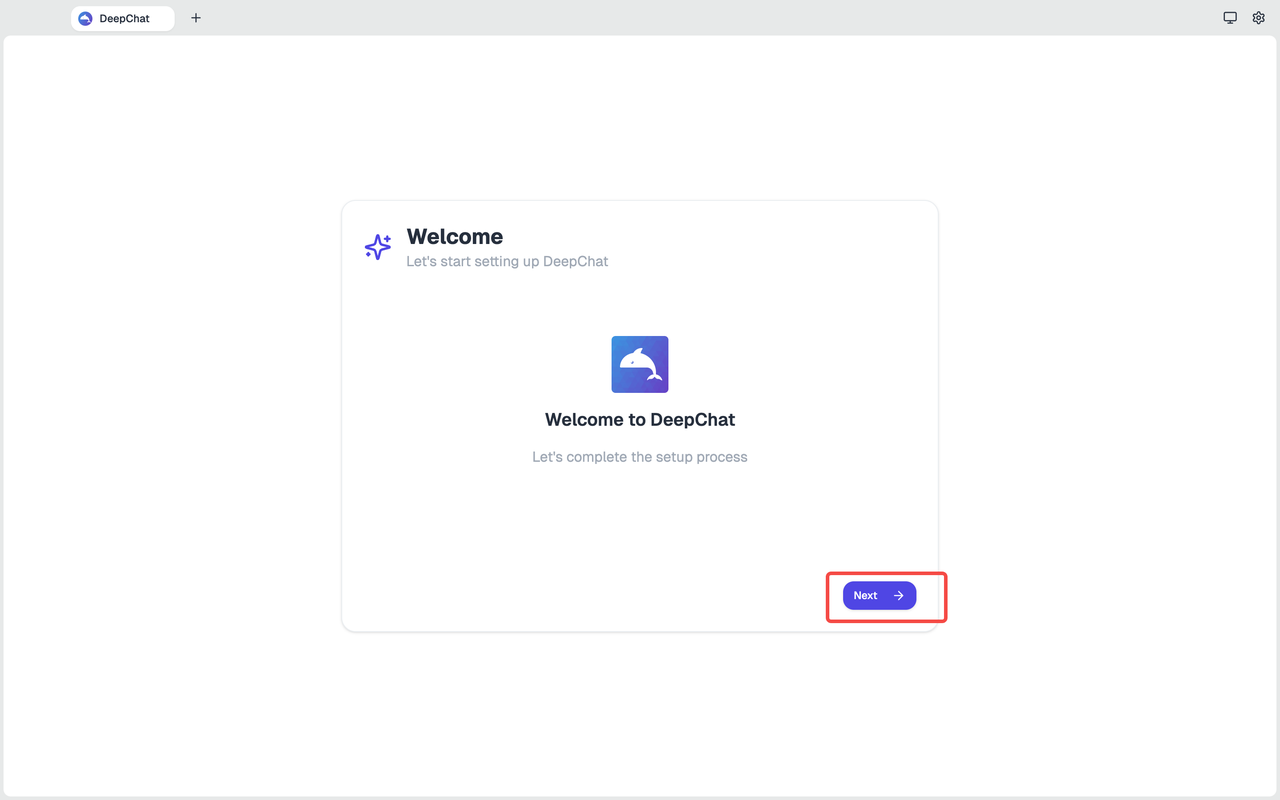
Task: Select the DeepChat tab label text
Action: [x=124, y=18]
